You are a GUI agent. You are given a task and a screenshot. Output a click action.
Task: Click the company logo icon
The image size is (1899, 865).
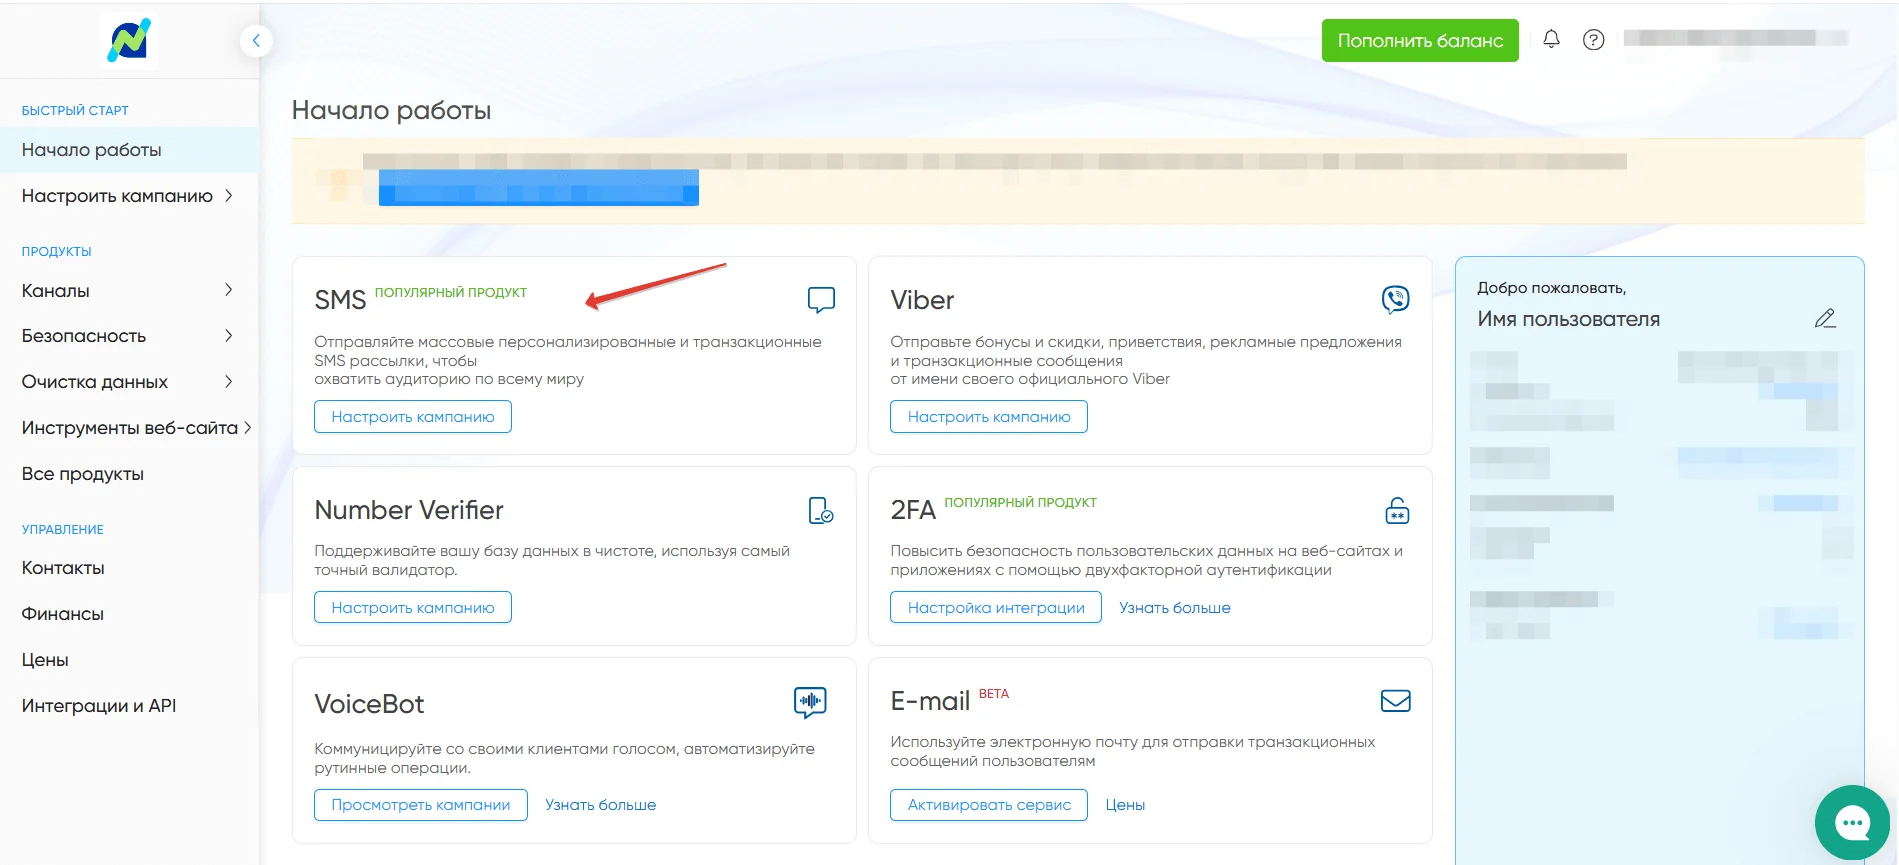[130, 40]
